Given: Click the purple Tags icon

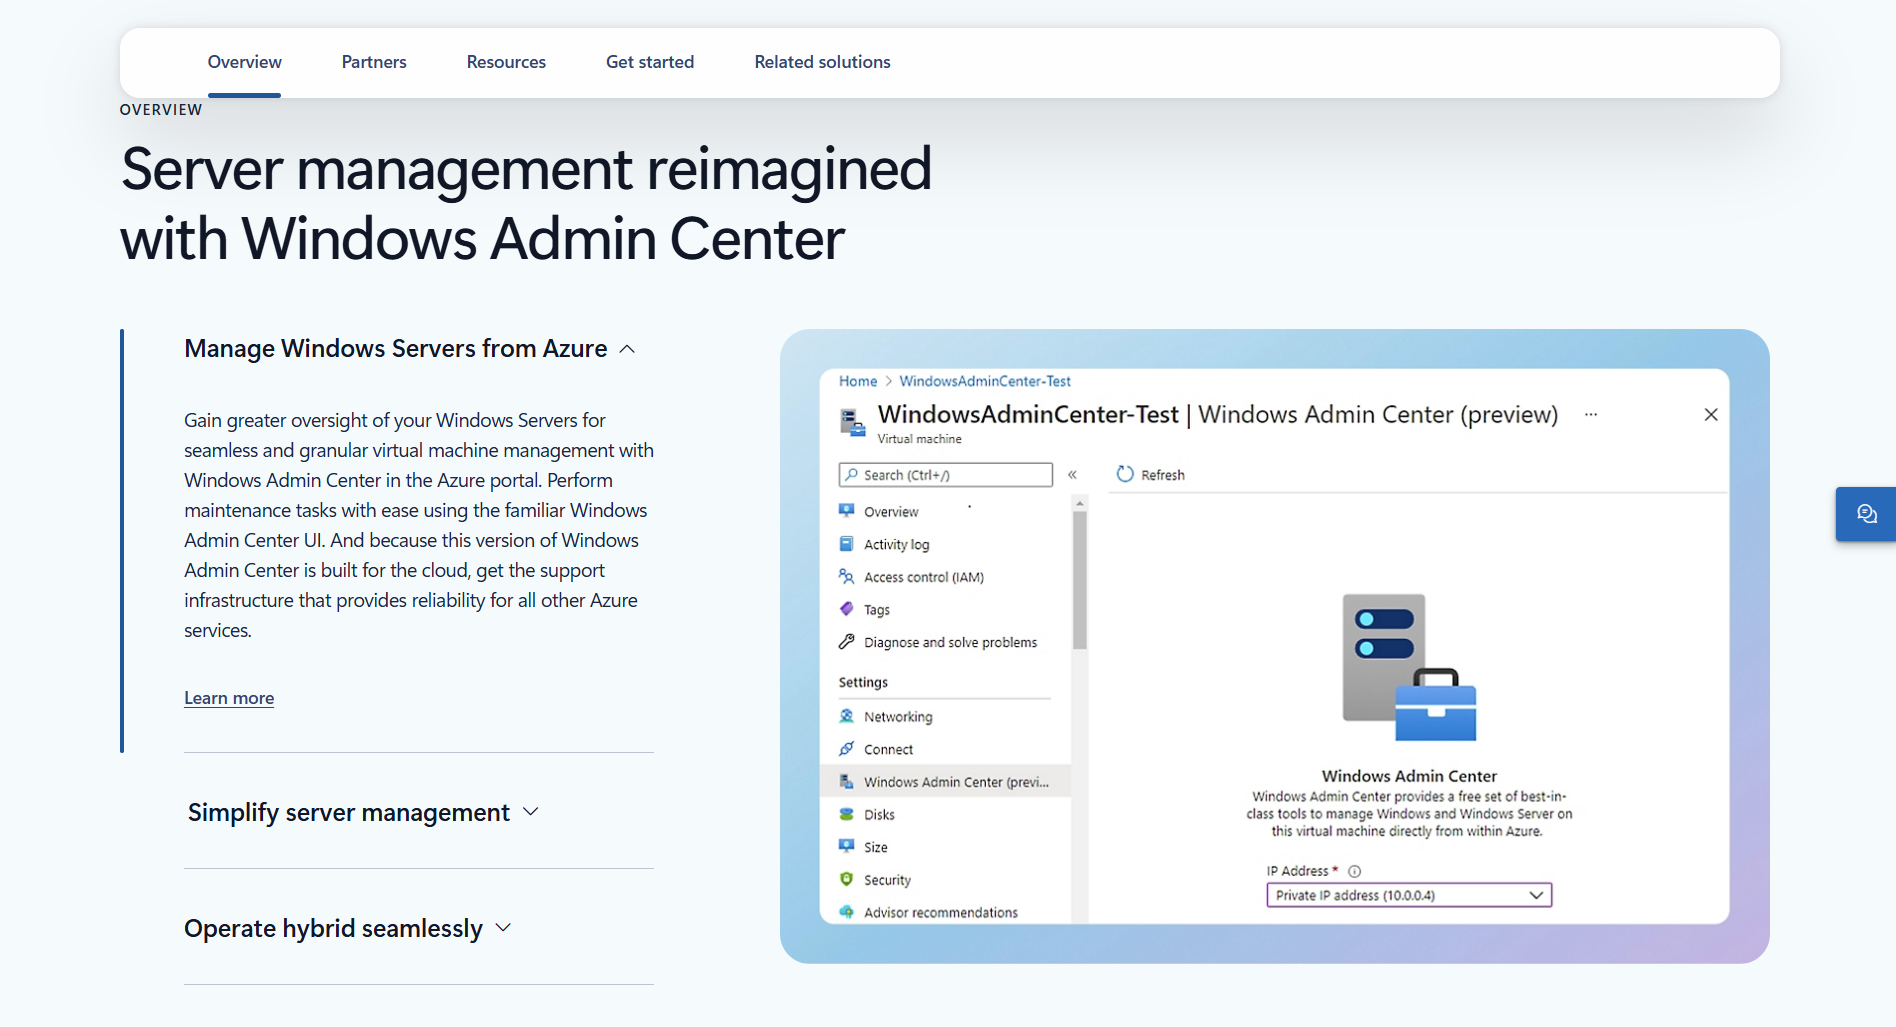Looking at the screenshot, I should (x=846, y=609).
